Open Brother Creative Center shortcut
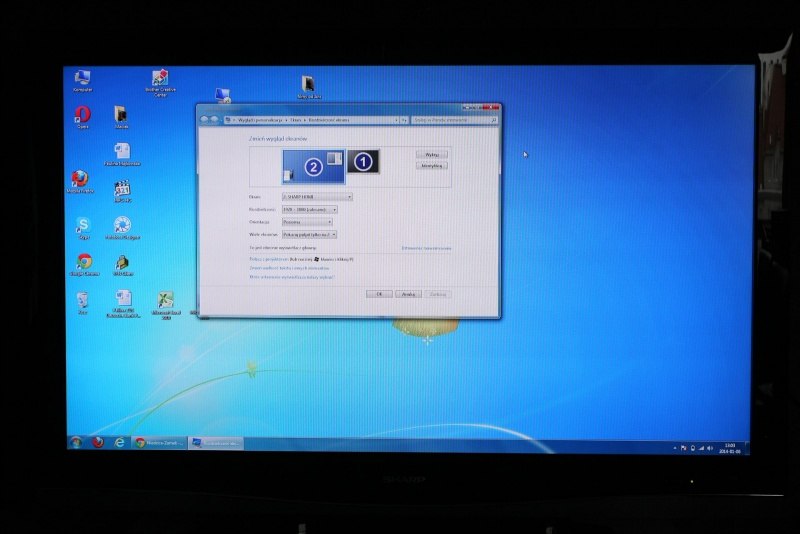This screenshot has width=800, height=534. pos(160,79)
